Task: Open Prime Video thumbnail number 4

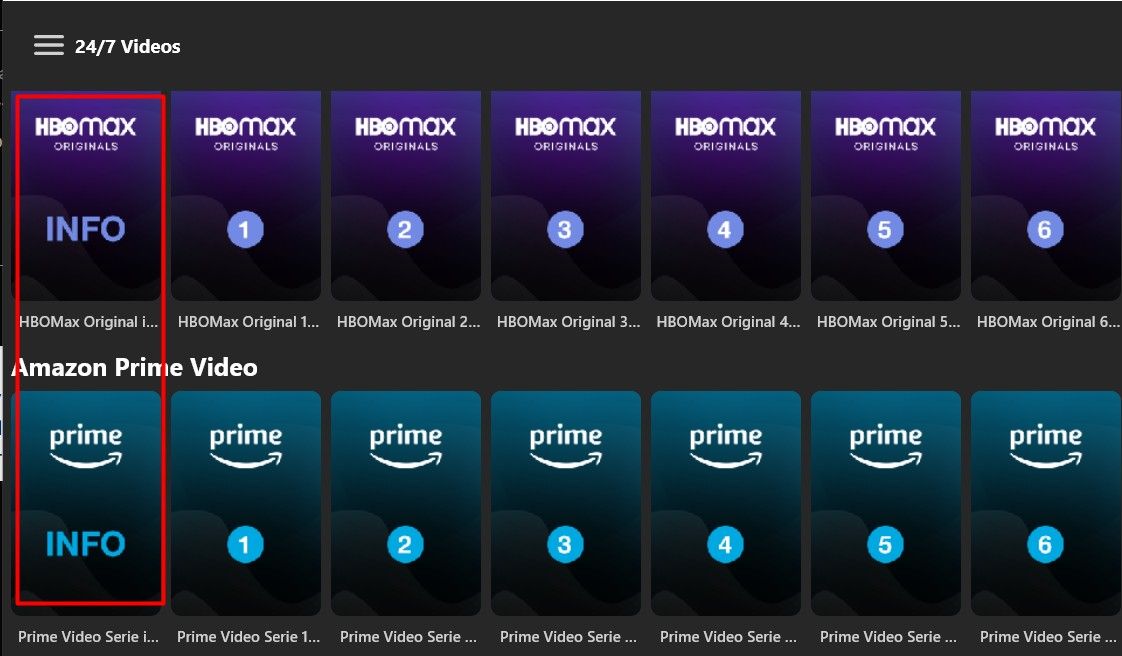Action: (x=726, y=503)
